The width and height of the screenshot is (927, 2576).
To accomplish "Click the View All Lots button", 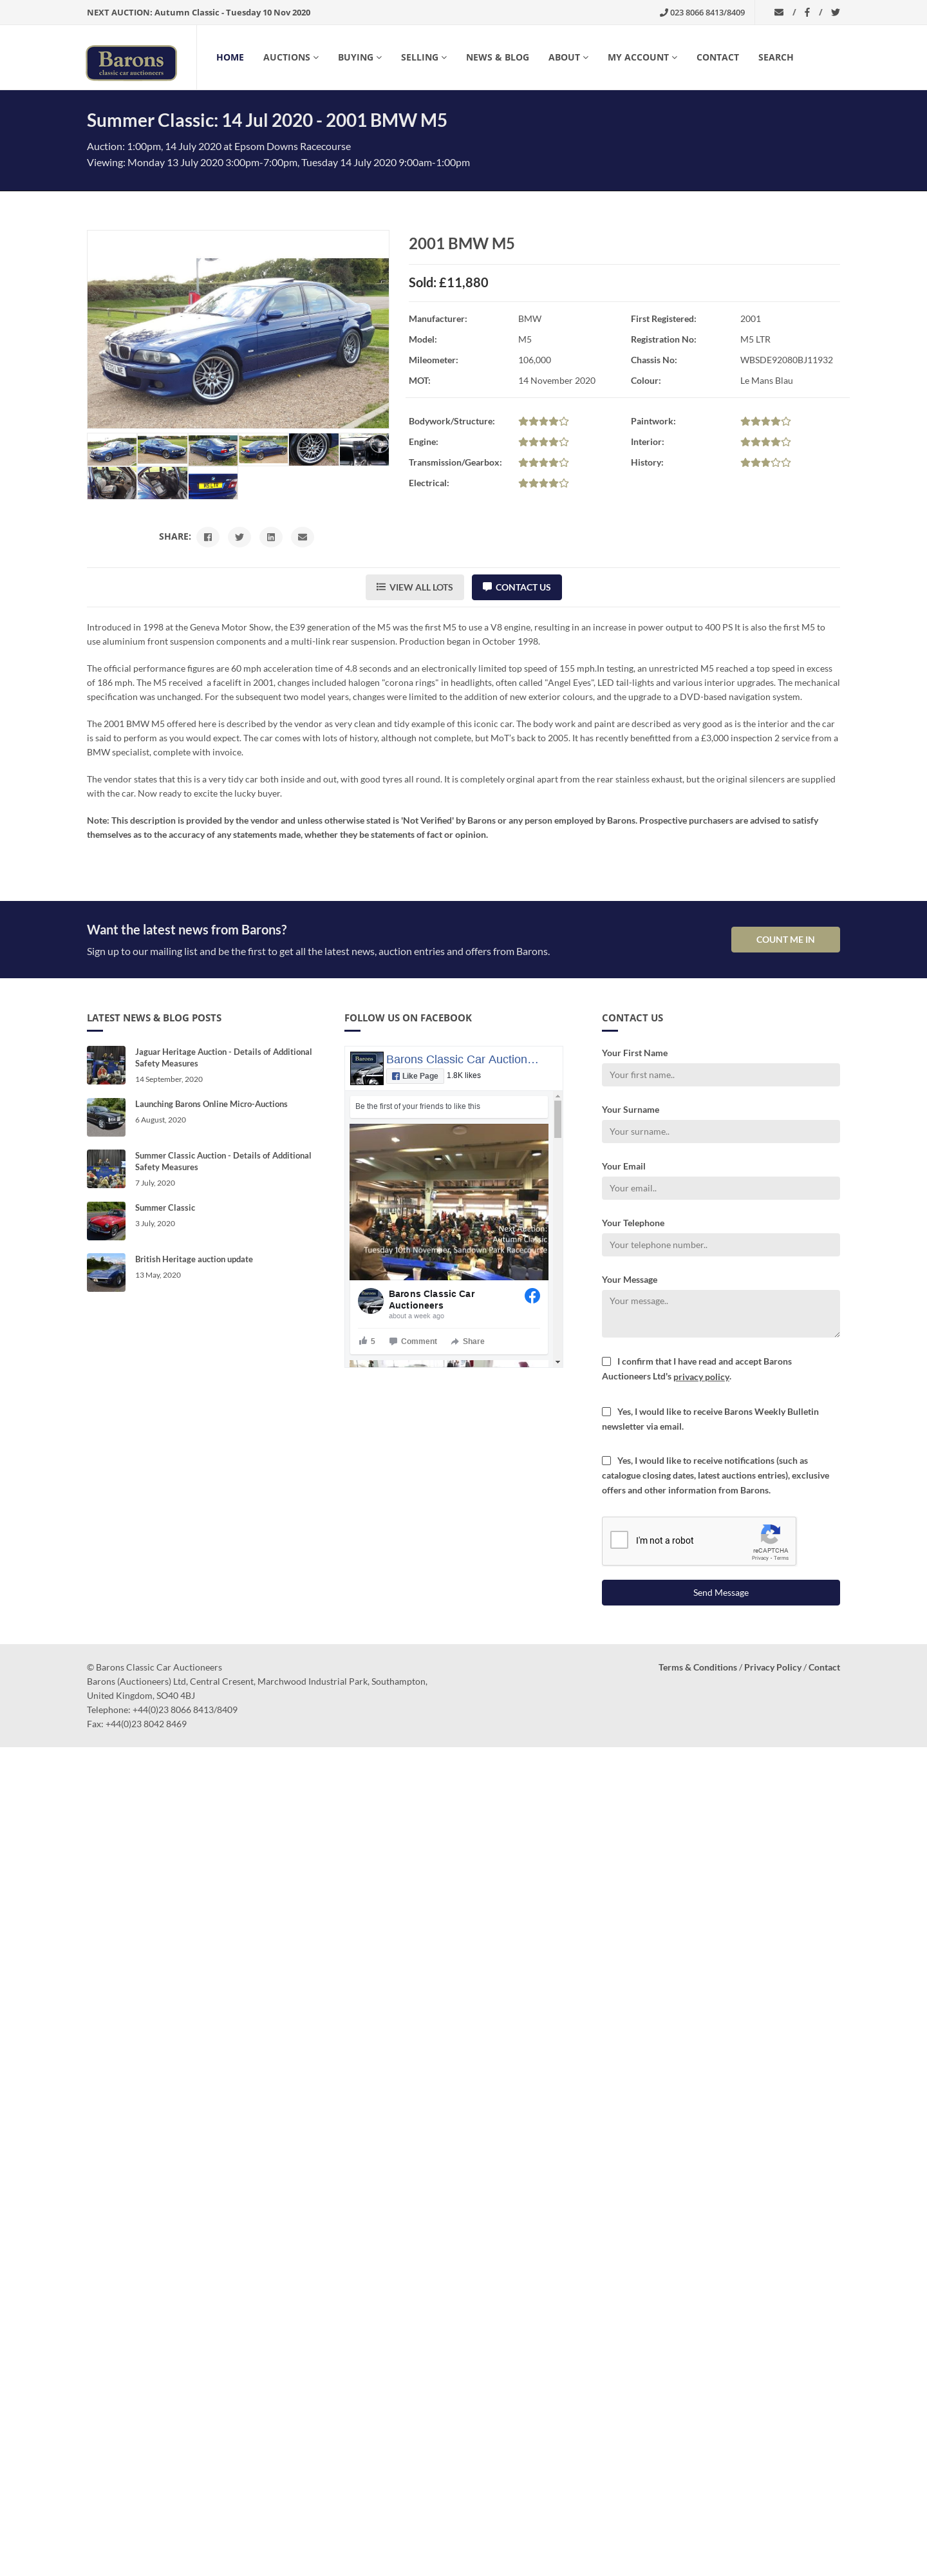I will [414, 587].
